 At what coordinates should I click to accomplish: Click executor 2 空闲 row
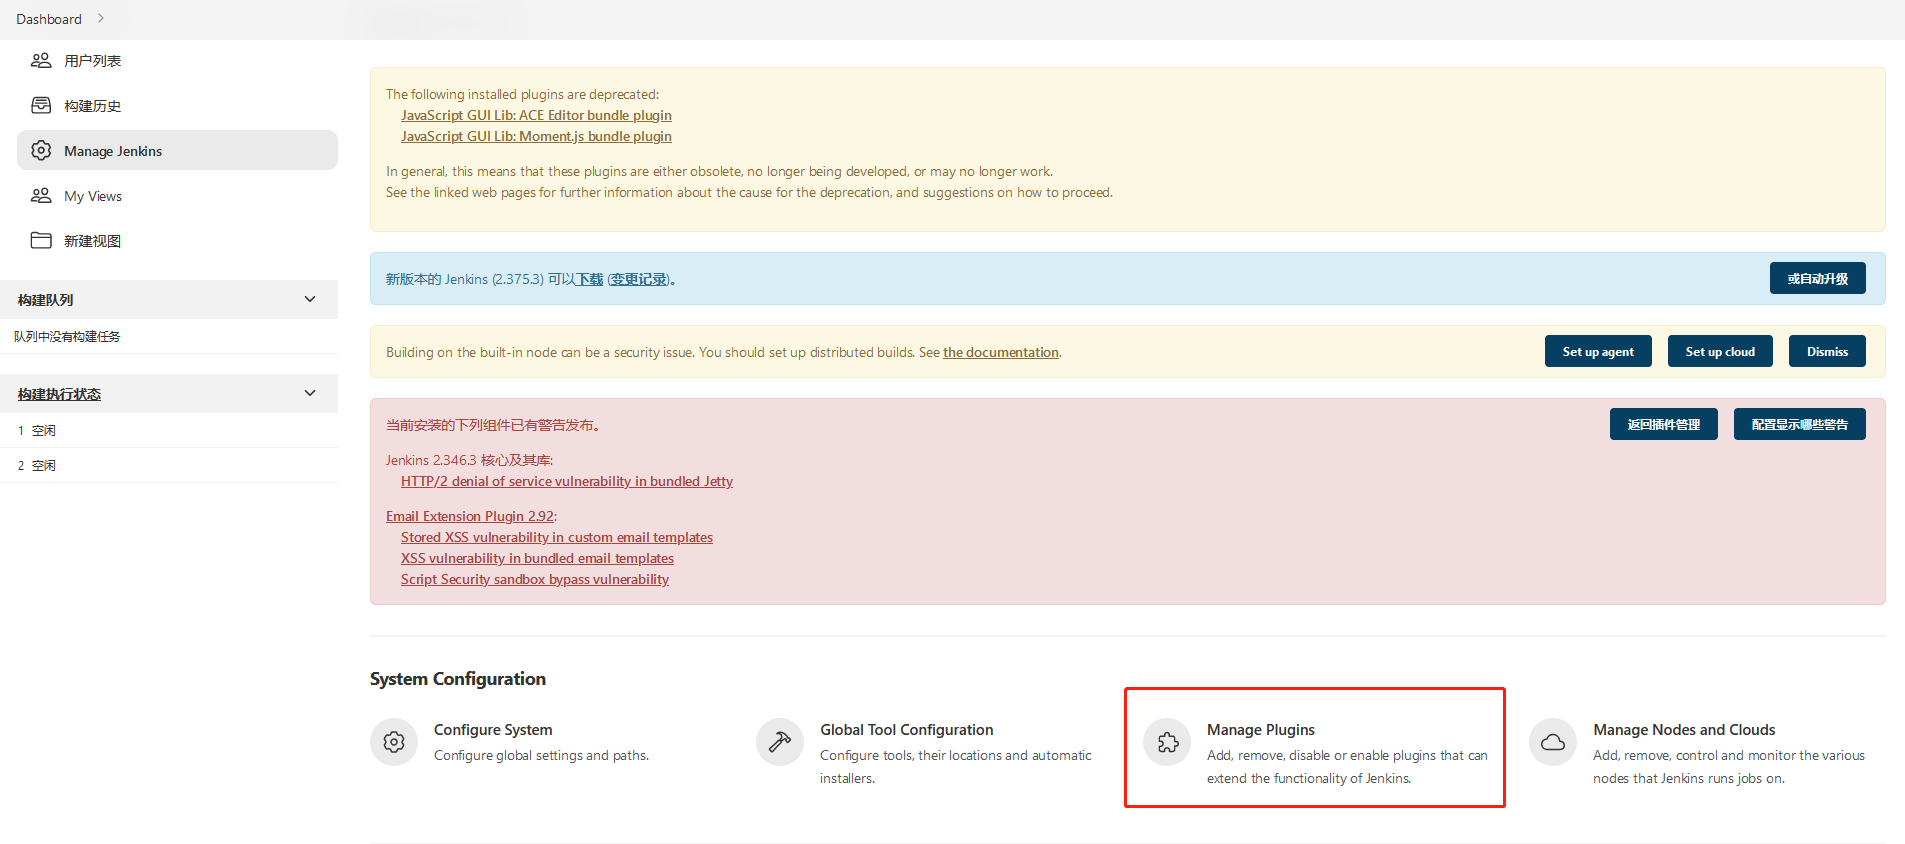point(169,465)
